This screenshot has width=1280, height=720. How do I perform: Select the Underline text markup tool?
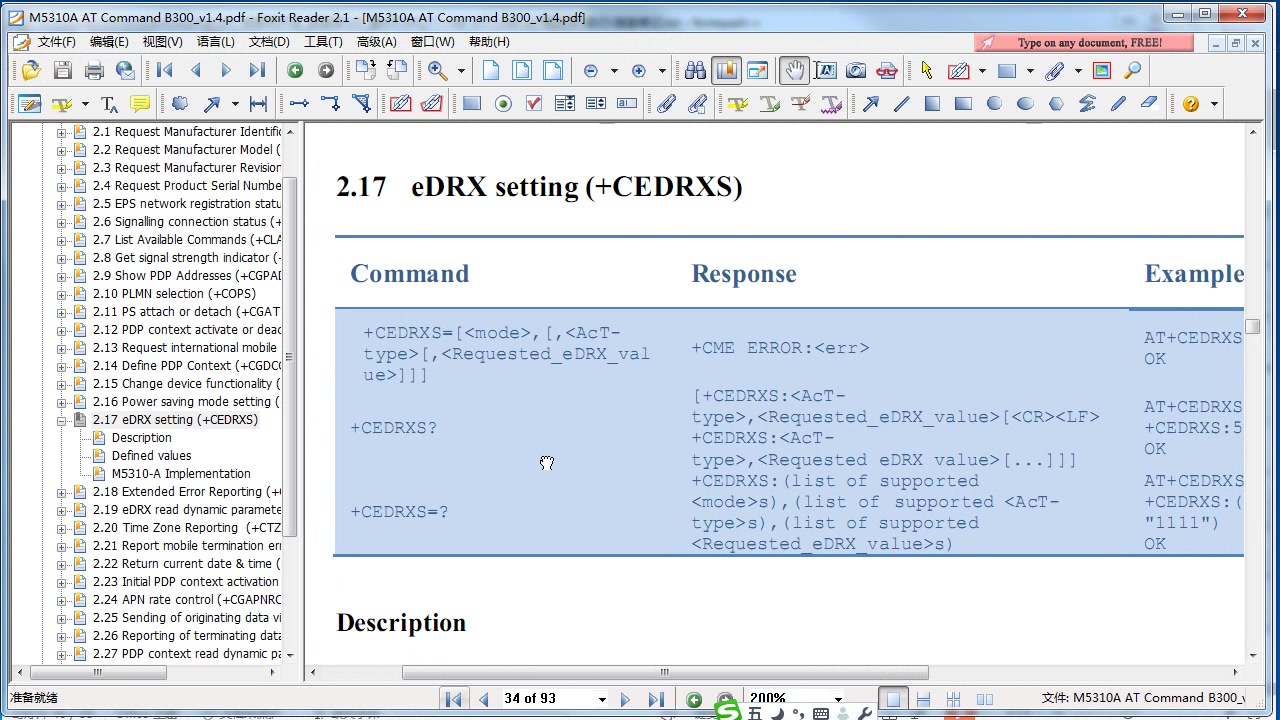[769, 103]
